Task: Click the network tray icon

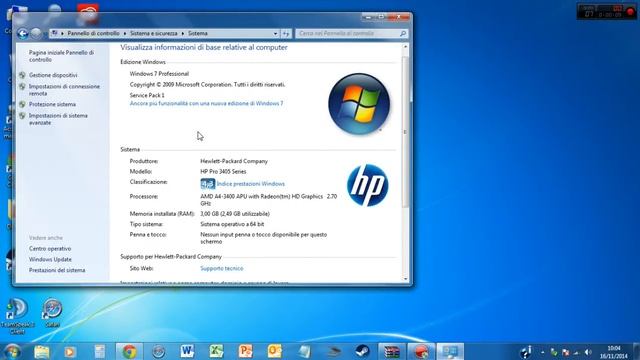Action: (x=576, y=352)
